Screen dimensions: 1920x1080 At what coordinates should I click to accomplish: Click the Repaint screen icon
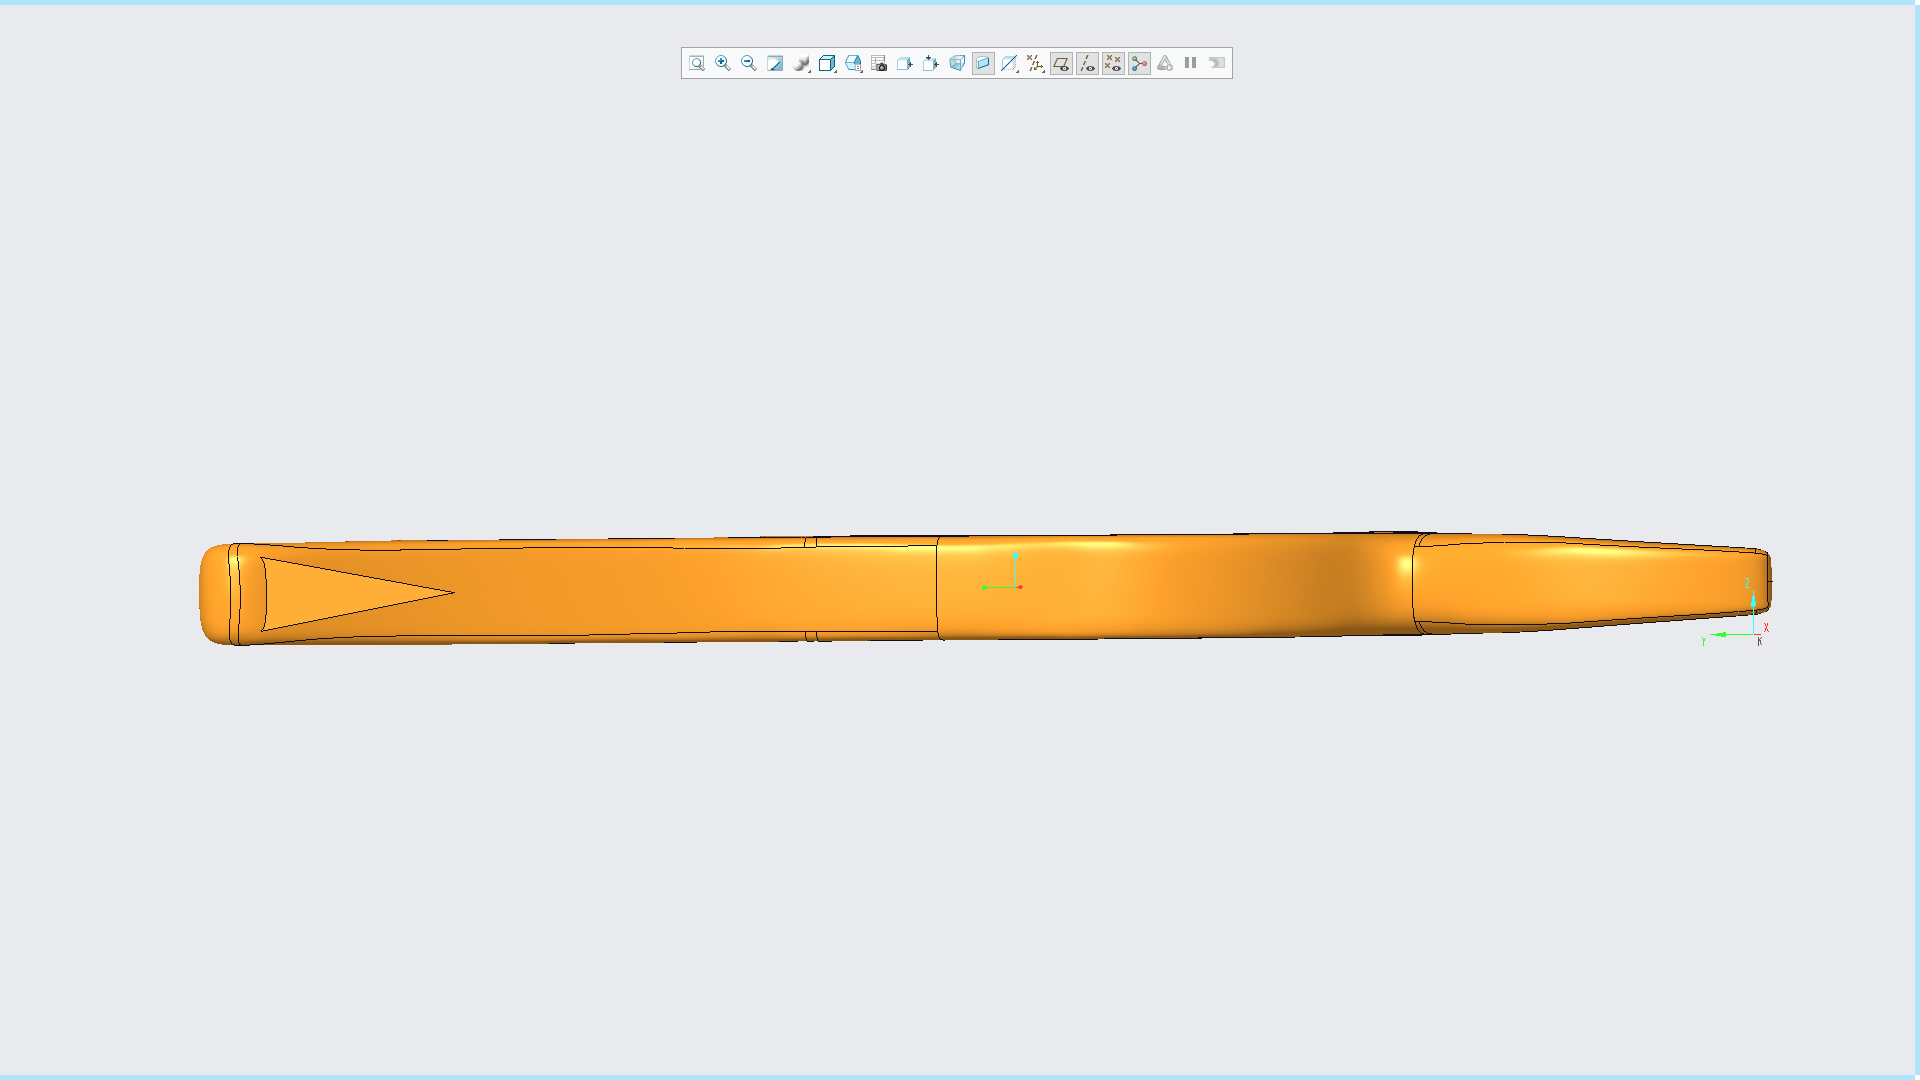(x=775, y=63)
